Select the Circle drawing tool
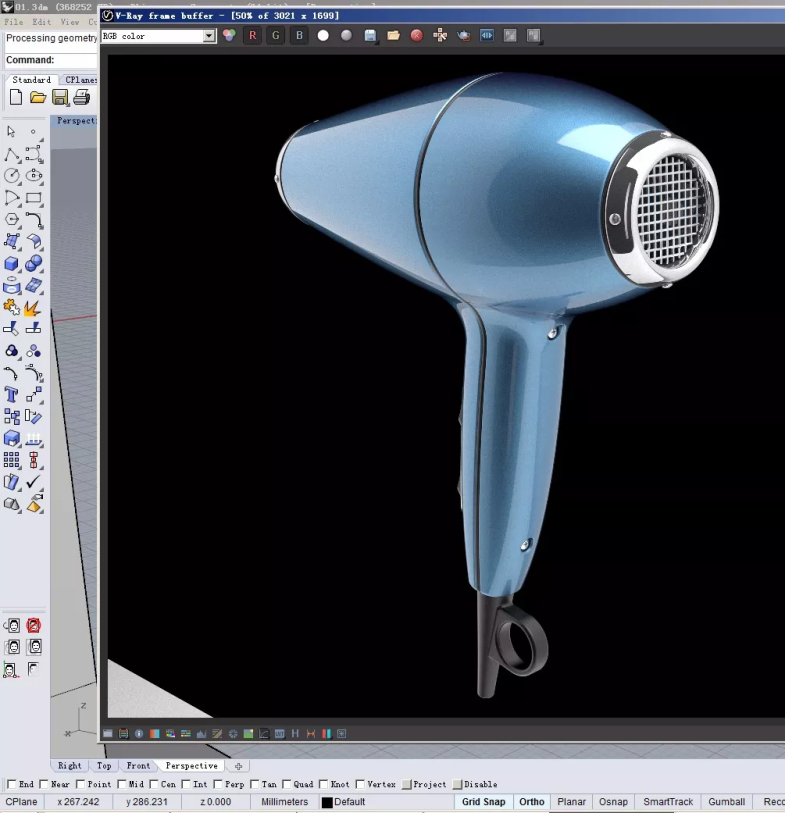 [x=12, y=176]
